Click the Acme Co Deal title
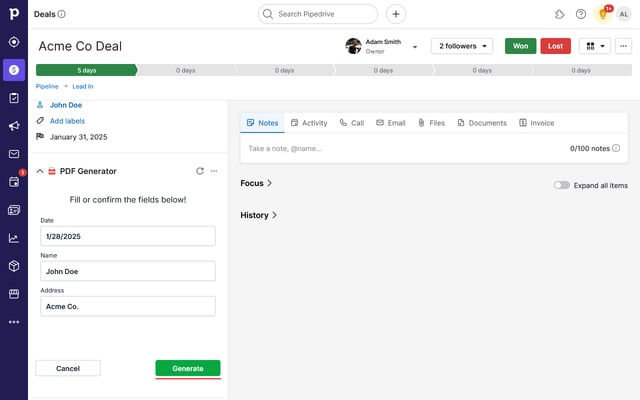This screenshot has width=640, height=400. tap(80, 46)
